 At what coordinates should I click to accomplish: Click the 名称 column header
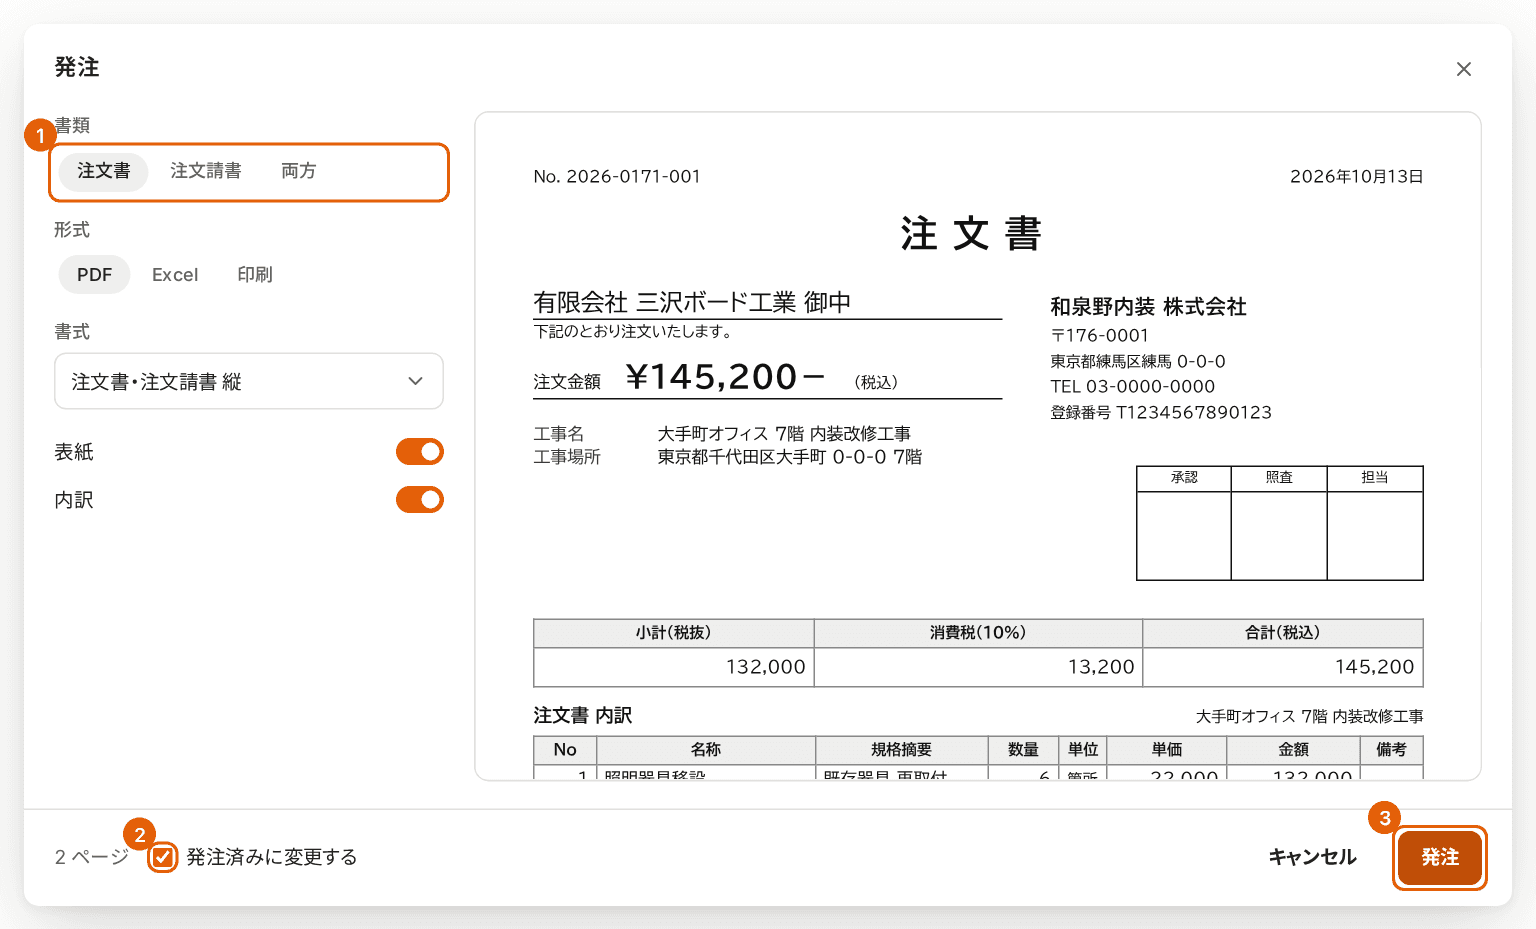pyautogui.click(x=706, y=750)
